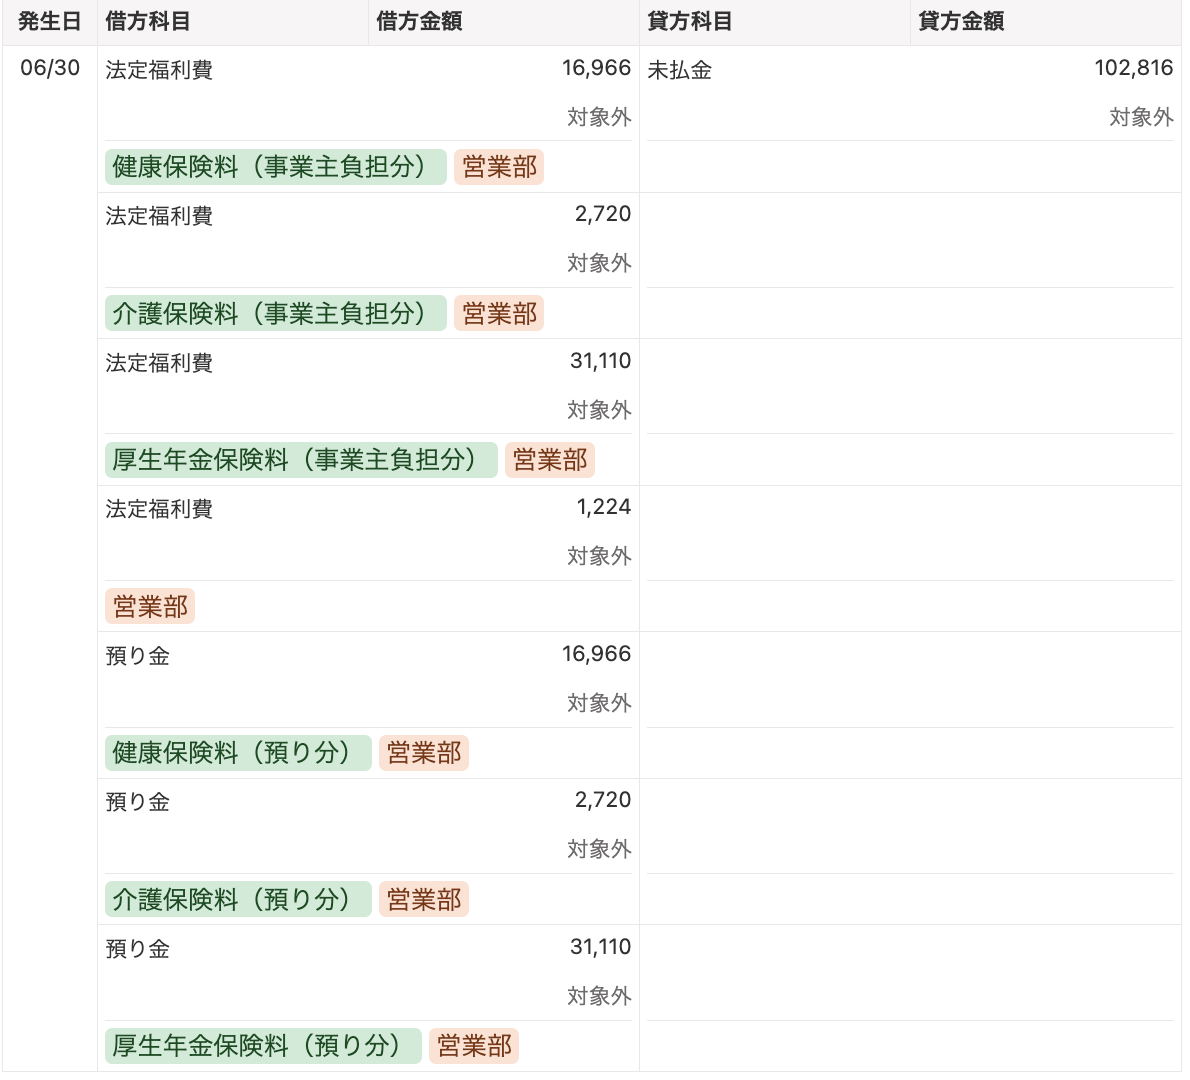Select amount 16,966 of the 預り金 line
The width and height of the screenshot is (1190, 1080).
tap(597, 654)
